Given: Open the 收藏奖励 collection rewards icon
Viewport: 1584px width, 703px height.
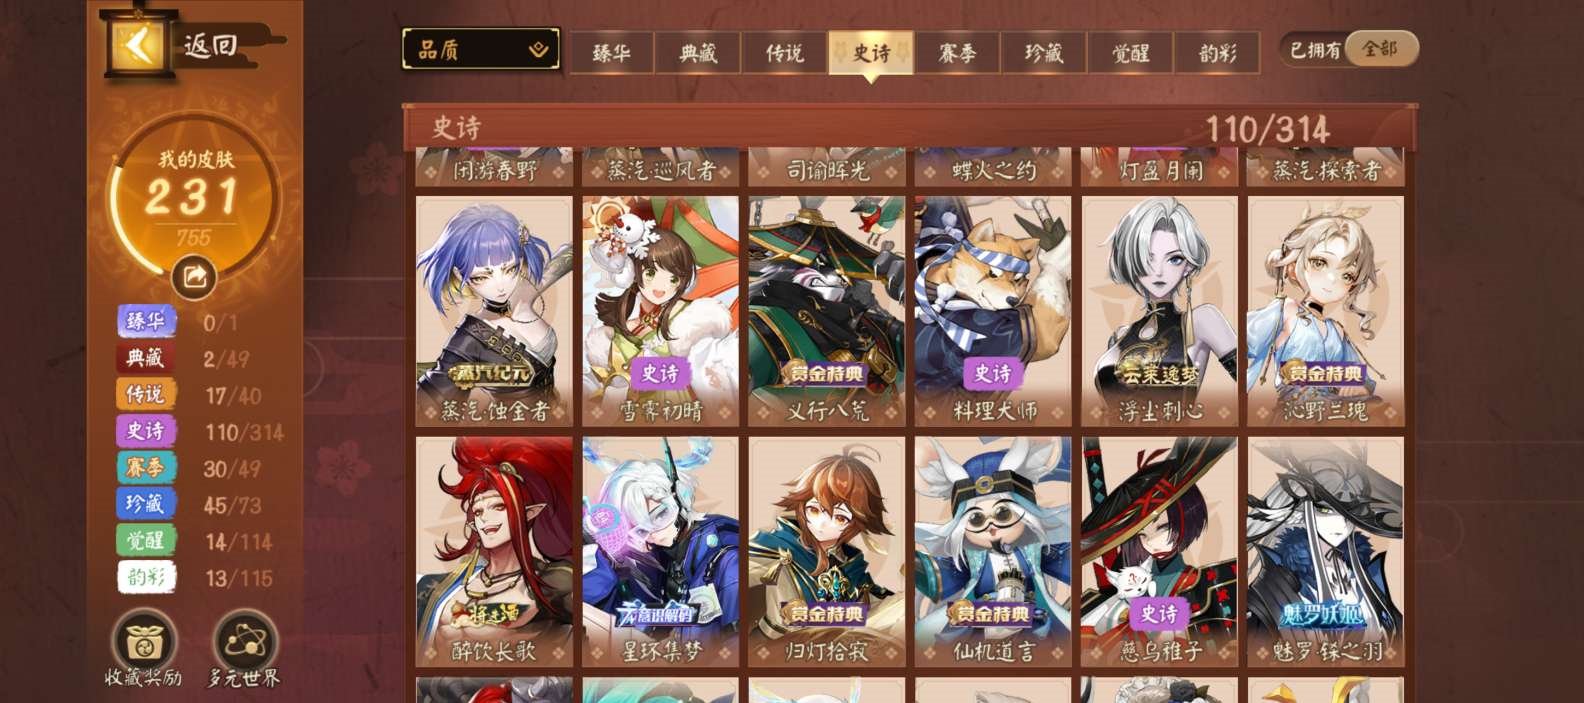Looking at the screenshot, I should coord(144,647).
